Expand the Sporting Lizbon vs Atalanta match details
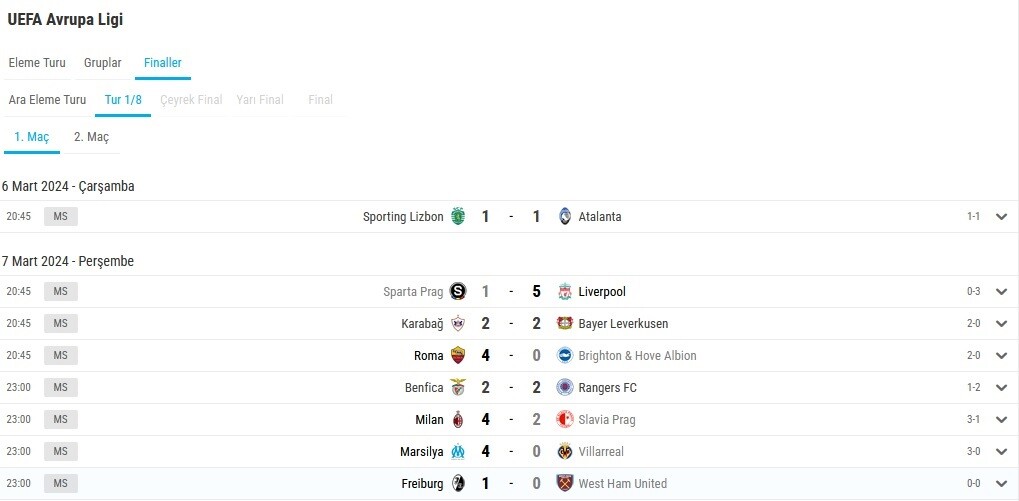 tap(1001, 216)
